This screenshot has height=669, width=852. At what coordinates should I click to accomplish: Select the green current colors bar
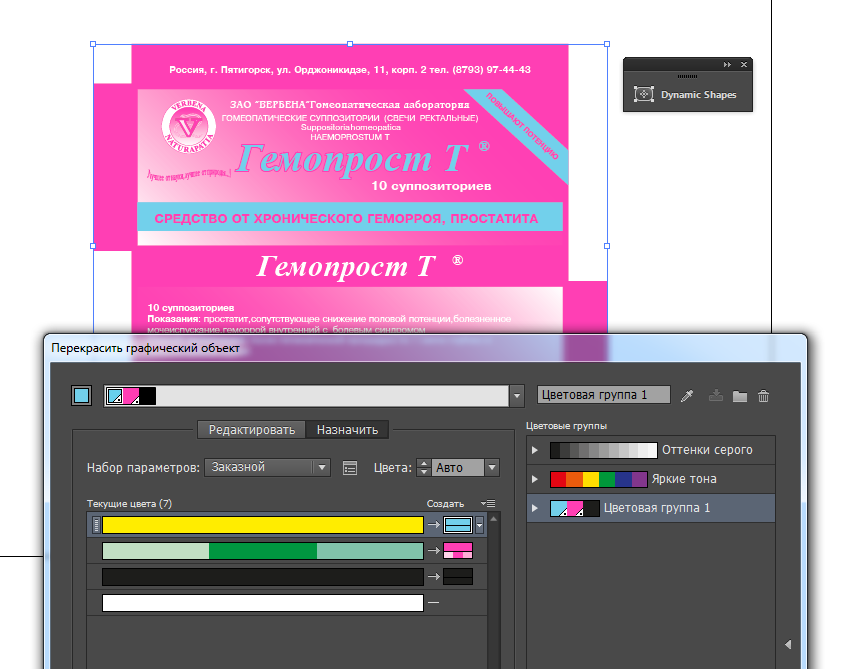(x=263, y=551)
